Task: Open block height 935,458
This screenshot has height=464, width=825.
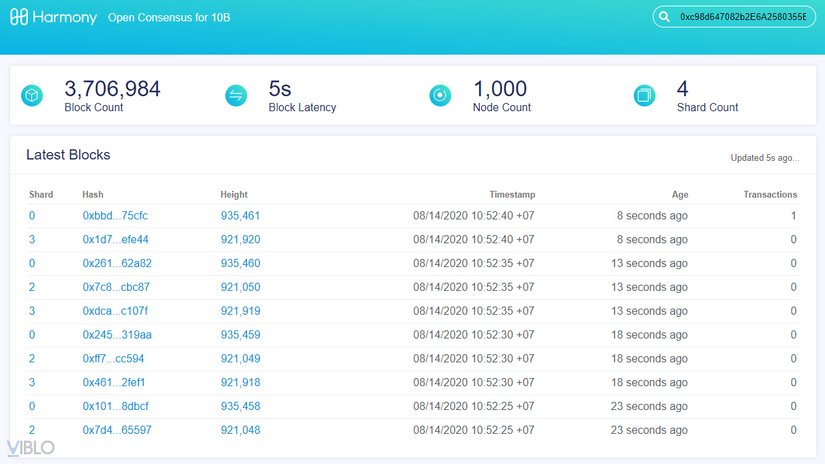Action: click(240, 406)
